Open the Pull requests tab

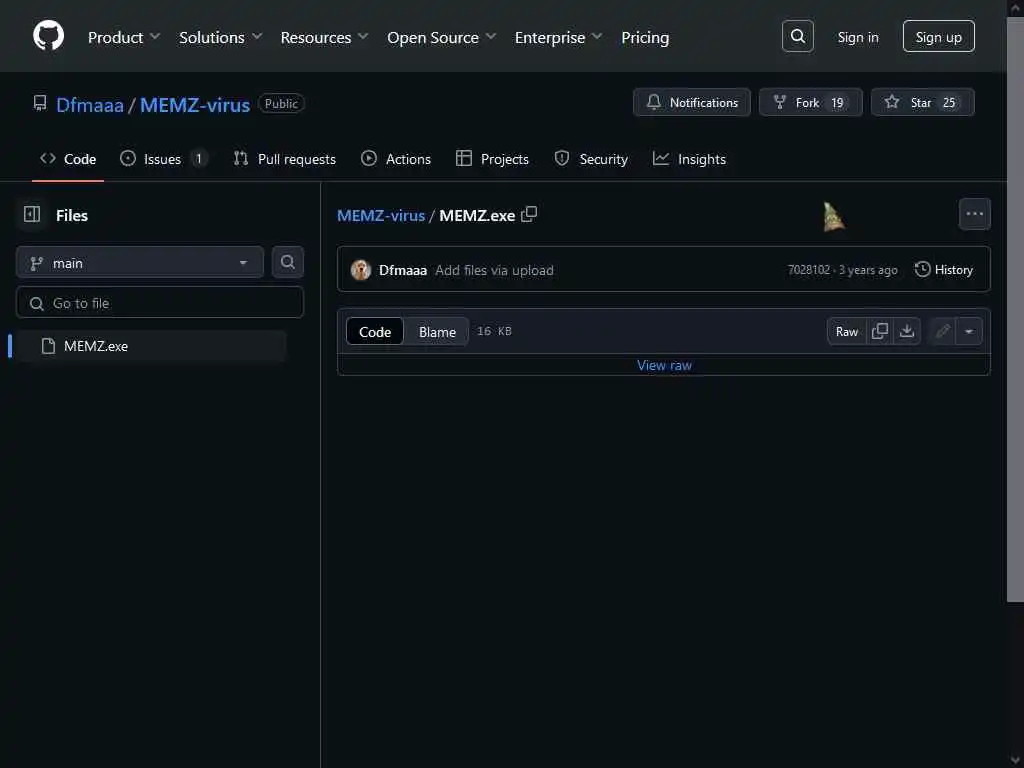tap(285, 159)
